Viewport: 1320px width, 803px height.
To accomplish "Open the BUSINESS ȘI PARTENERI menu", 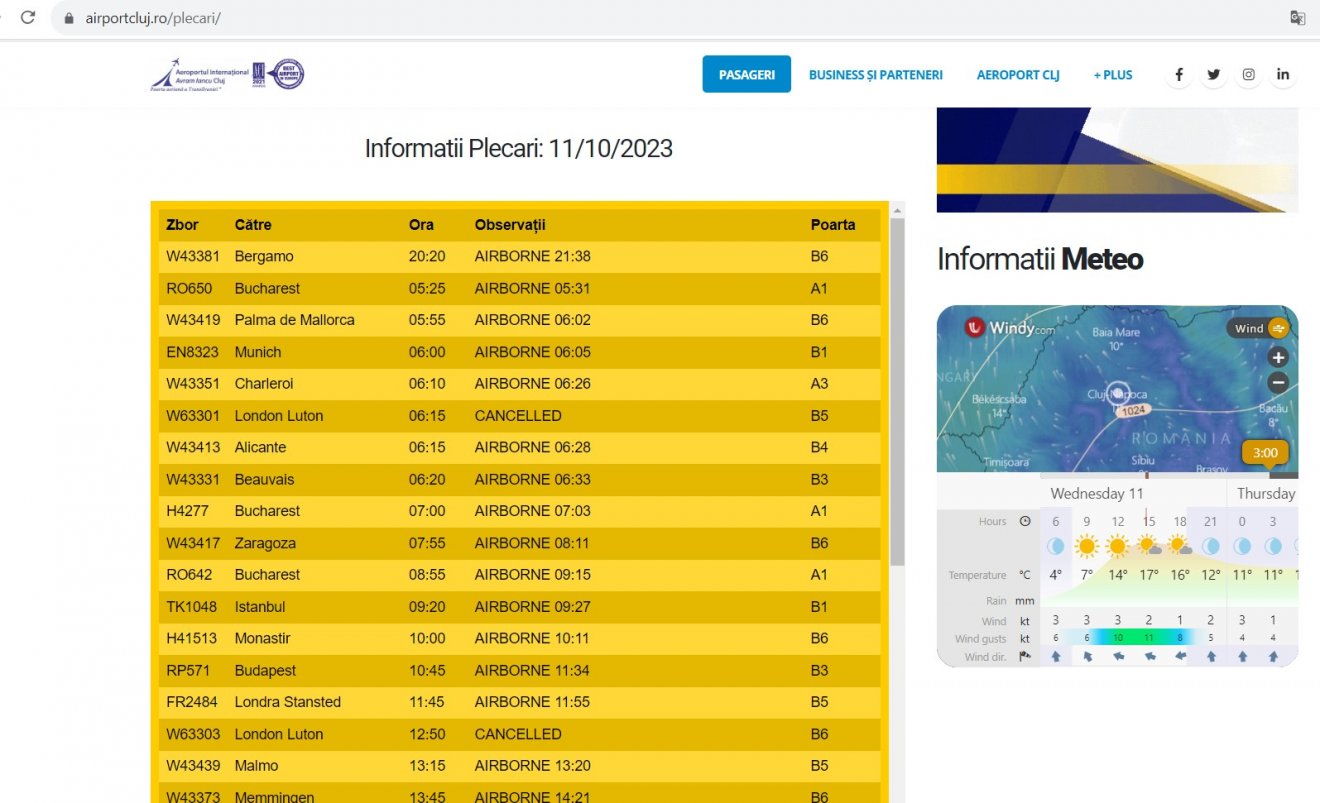I will [876, 75].
